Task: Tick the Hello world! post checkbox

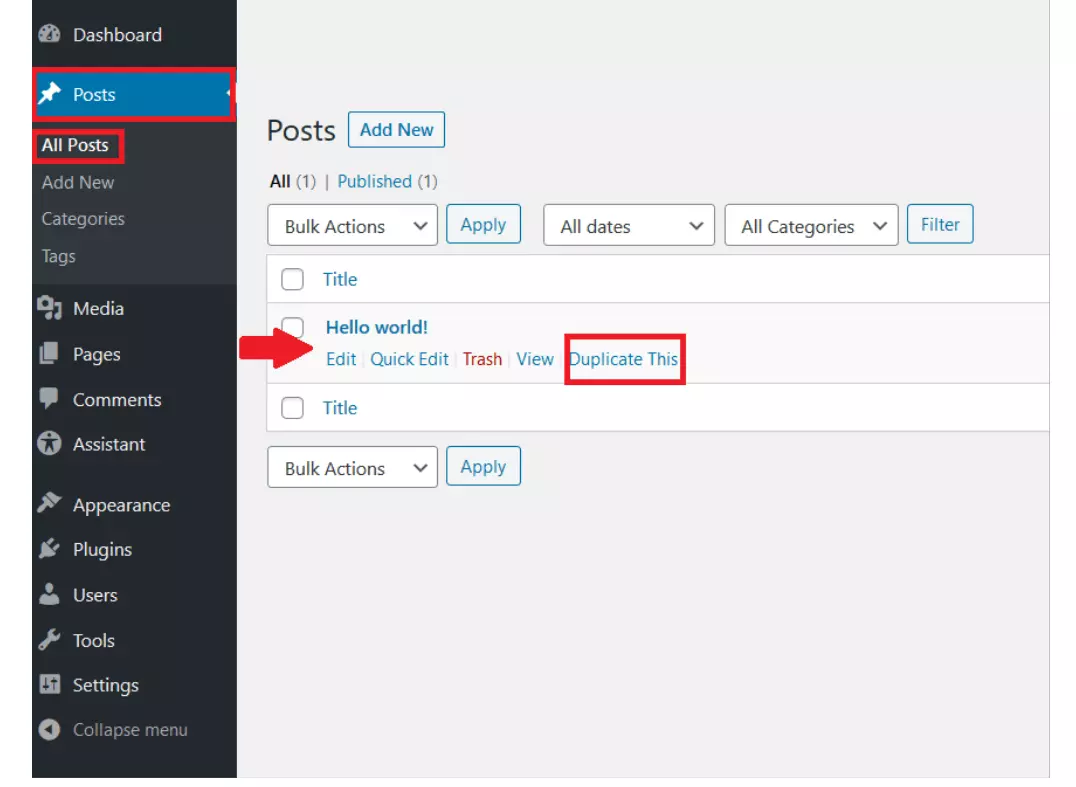Action: coord(293,327)
